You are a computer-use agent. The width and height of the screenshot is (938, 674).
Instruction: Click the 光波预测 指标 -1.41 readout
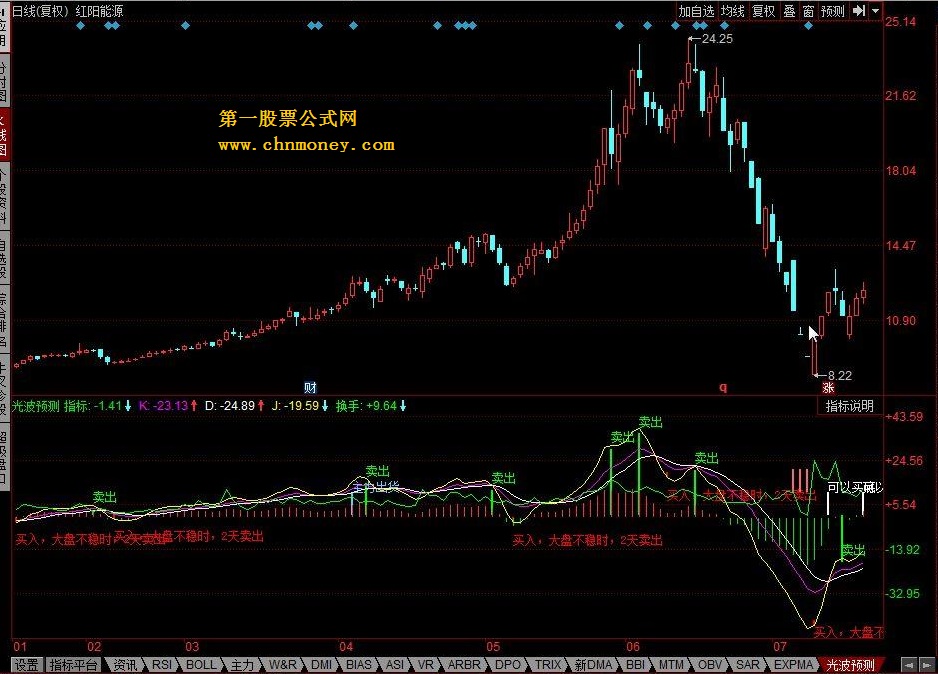pyautogui.click(x=71, y=406)
